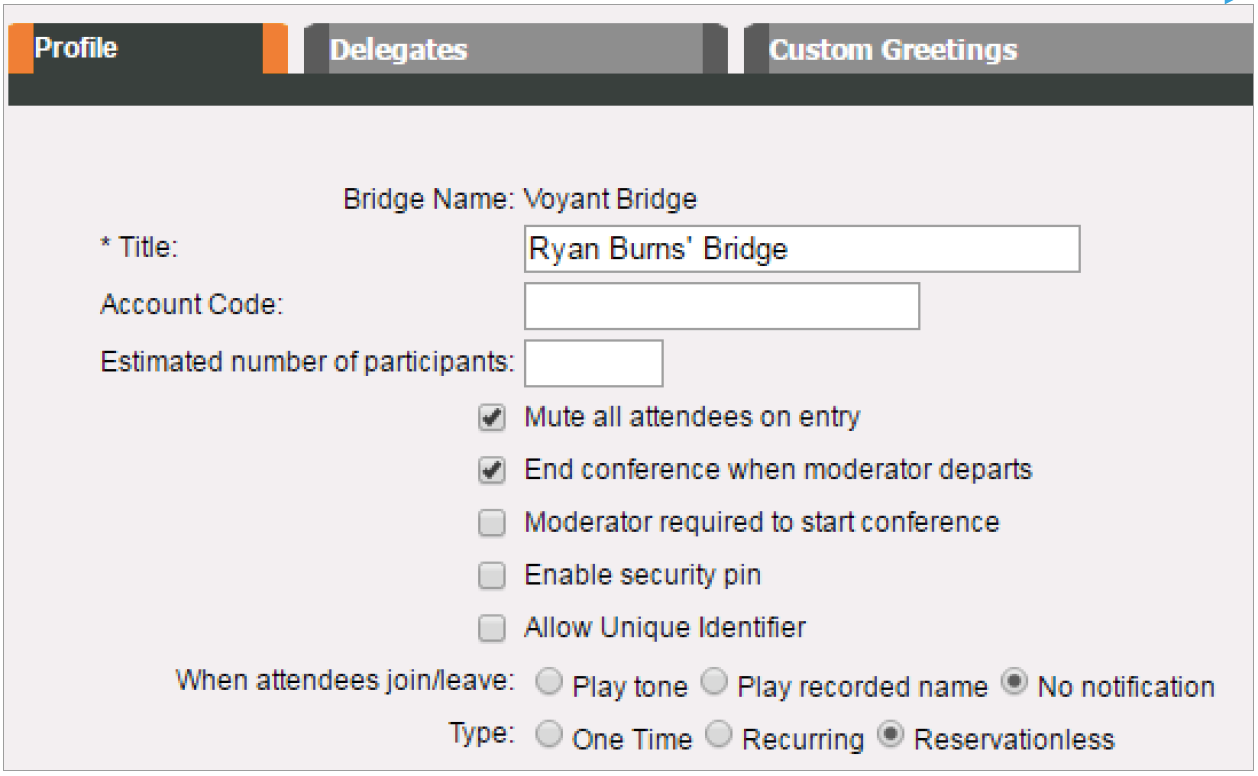The height and width of the screenshot is (776, 1258).
Task: Select the No notification radio button
Action: tap(1014, 684)
